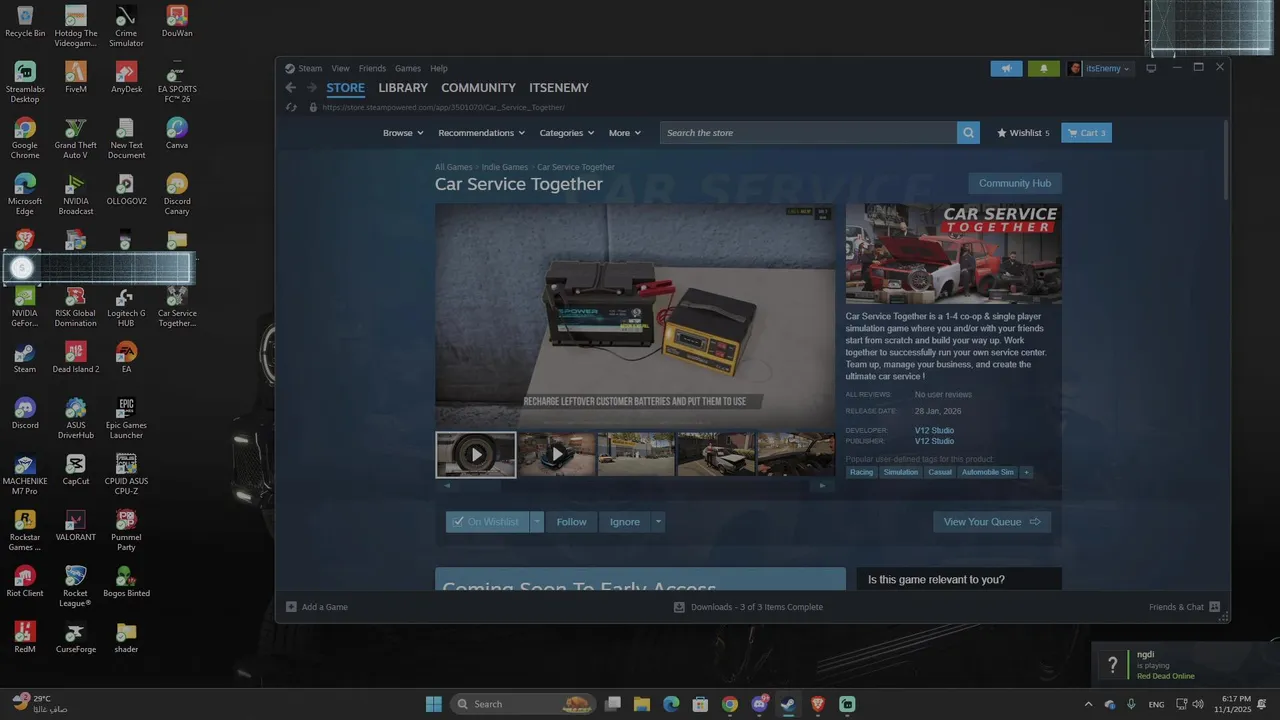Image resolution: width=1280 pixels, height=720 pixels.
Task: Click the Ignore button
Action: point(625,522)
